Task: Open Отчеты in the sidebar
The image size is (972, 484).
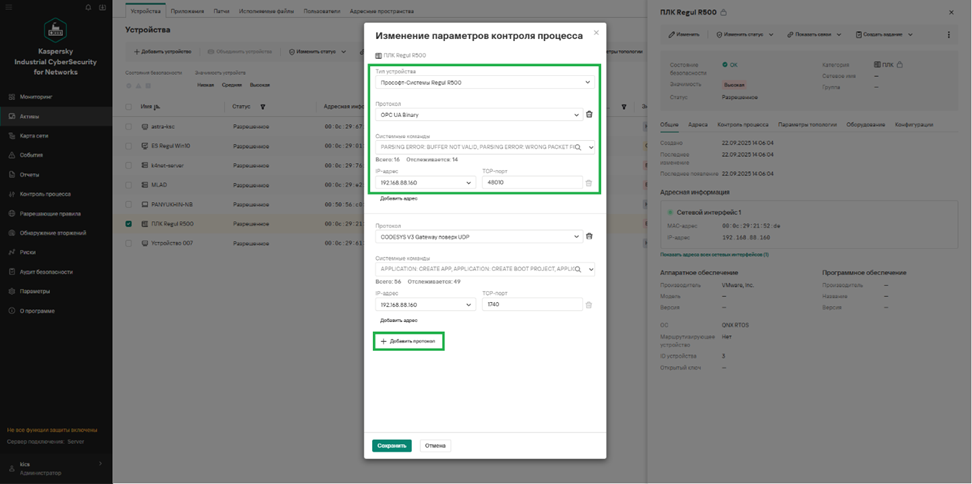Action: (x=29, y=175)
